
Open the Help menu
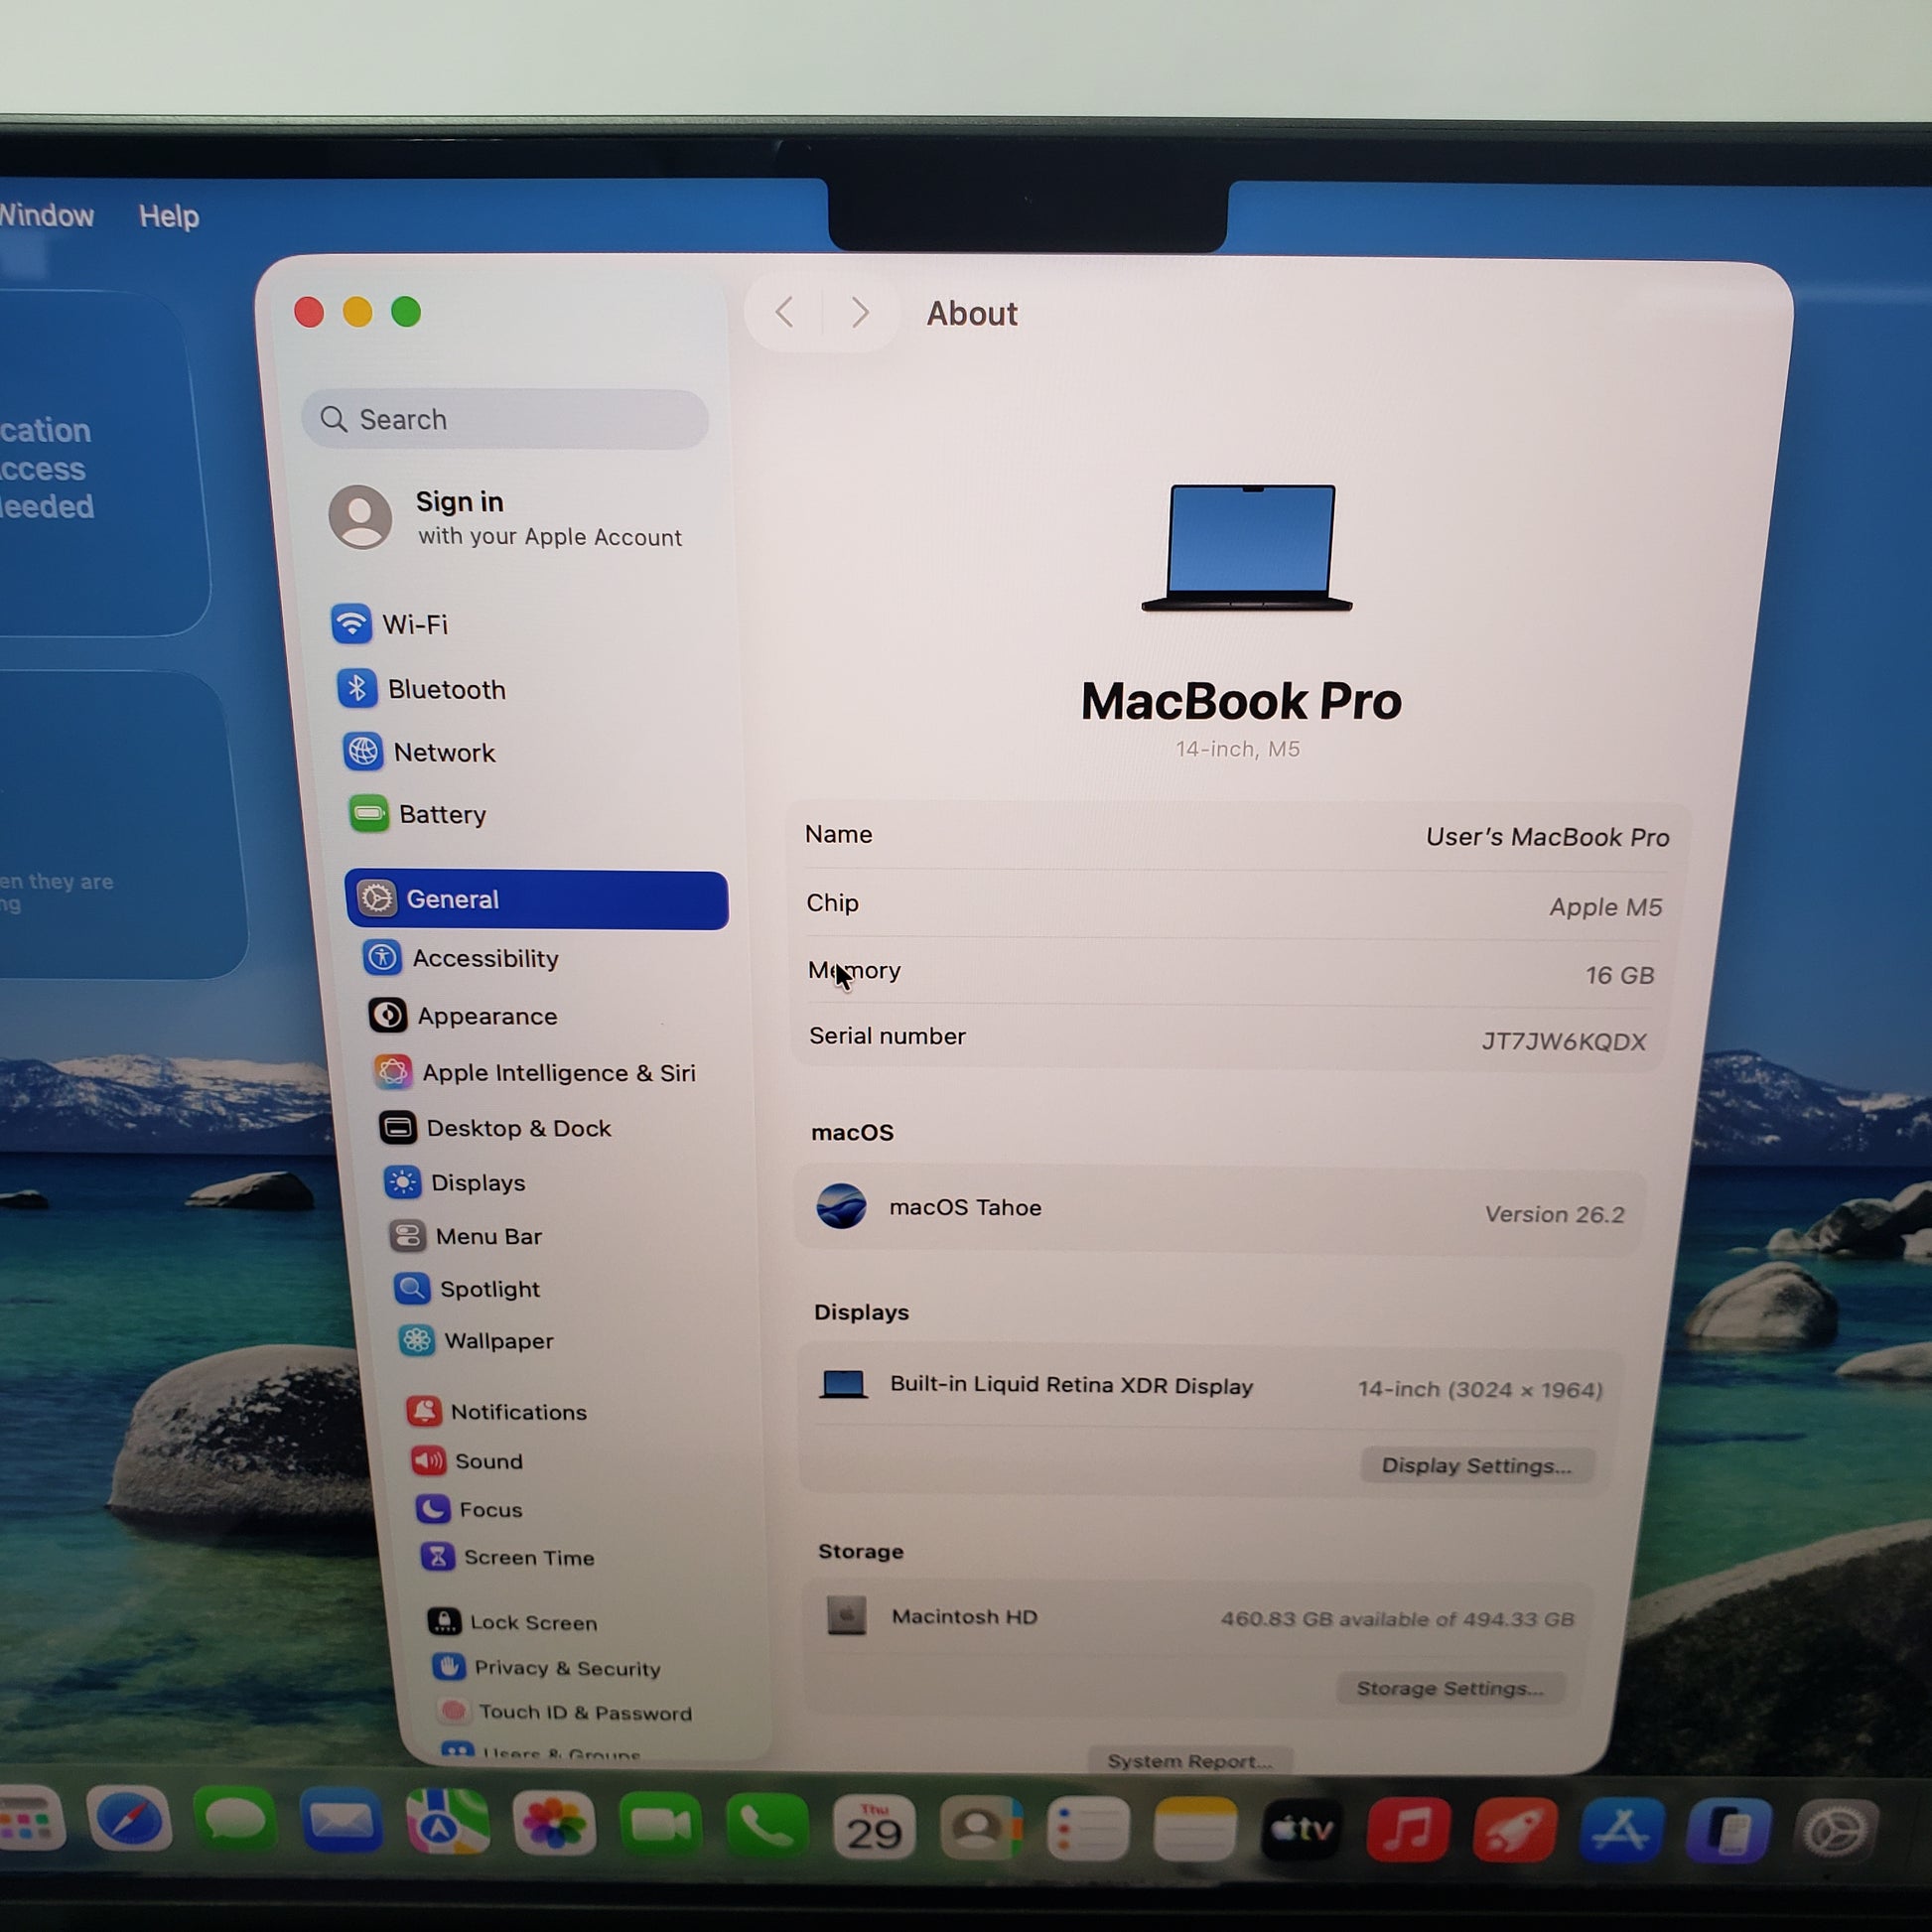[168, 216]
